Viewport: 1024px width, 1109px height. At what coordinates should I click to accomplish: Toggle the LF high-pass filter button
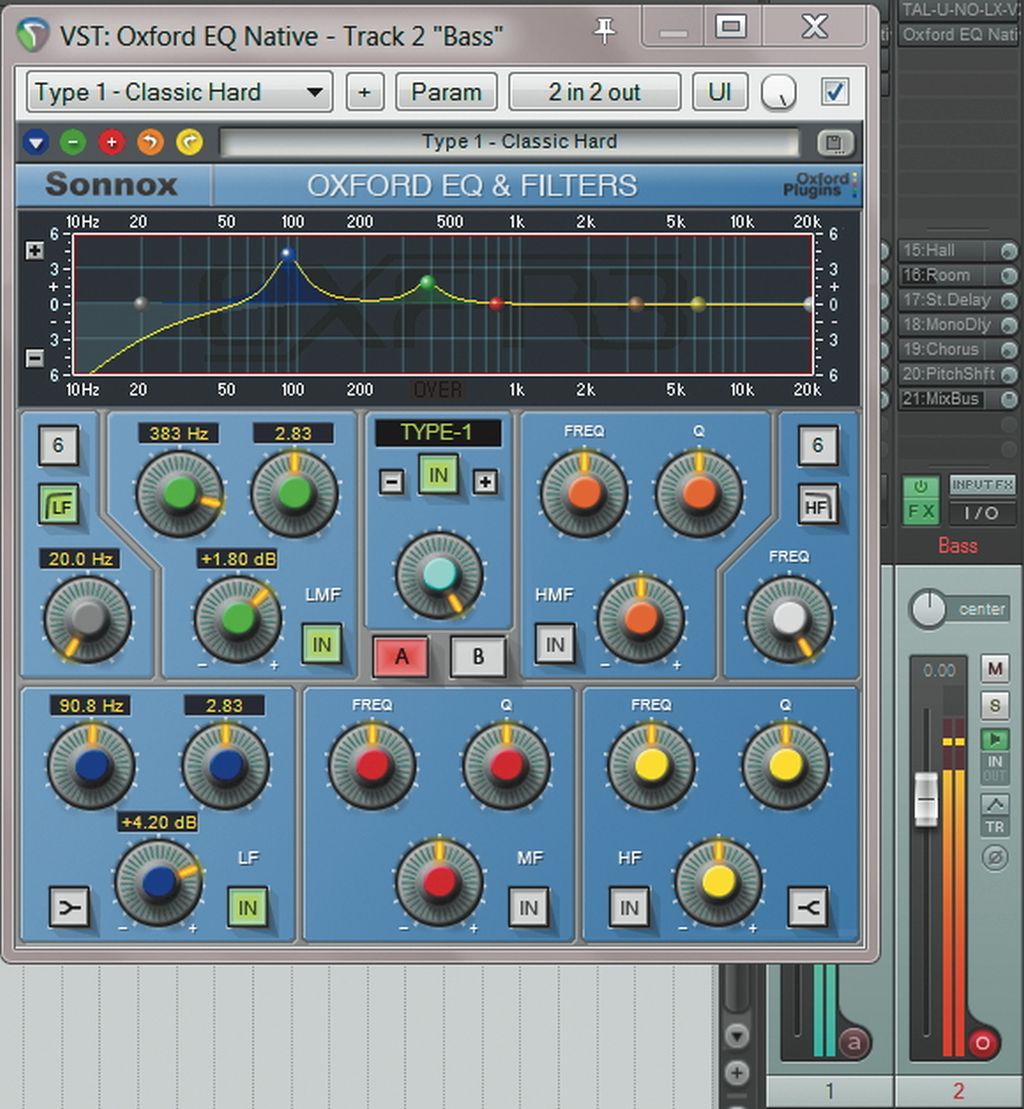[x=59, y=505]
